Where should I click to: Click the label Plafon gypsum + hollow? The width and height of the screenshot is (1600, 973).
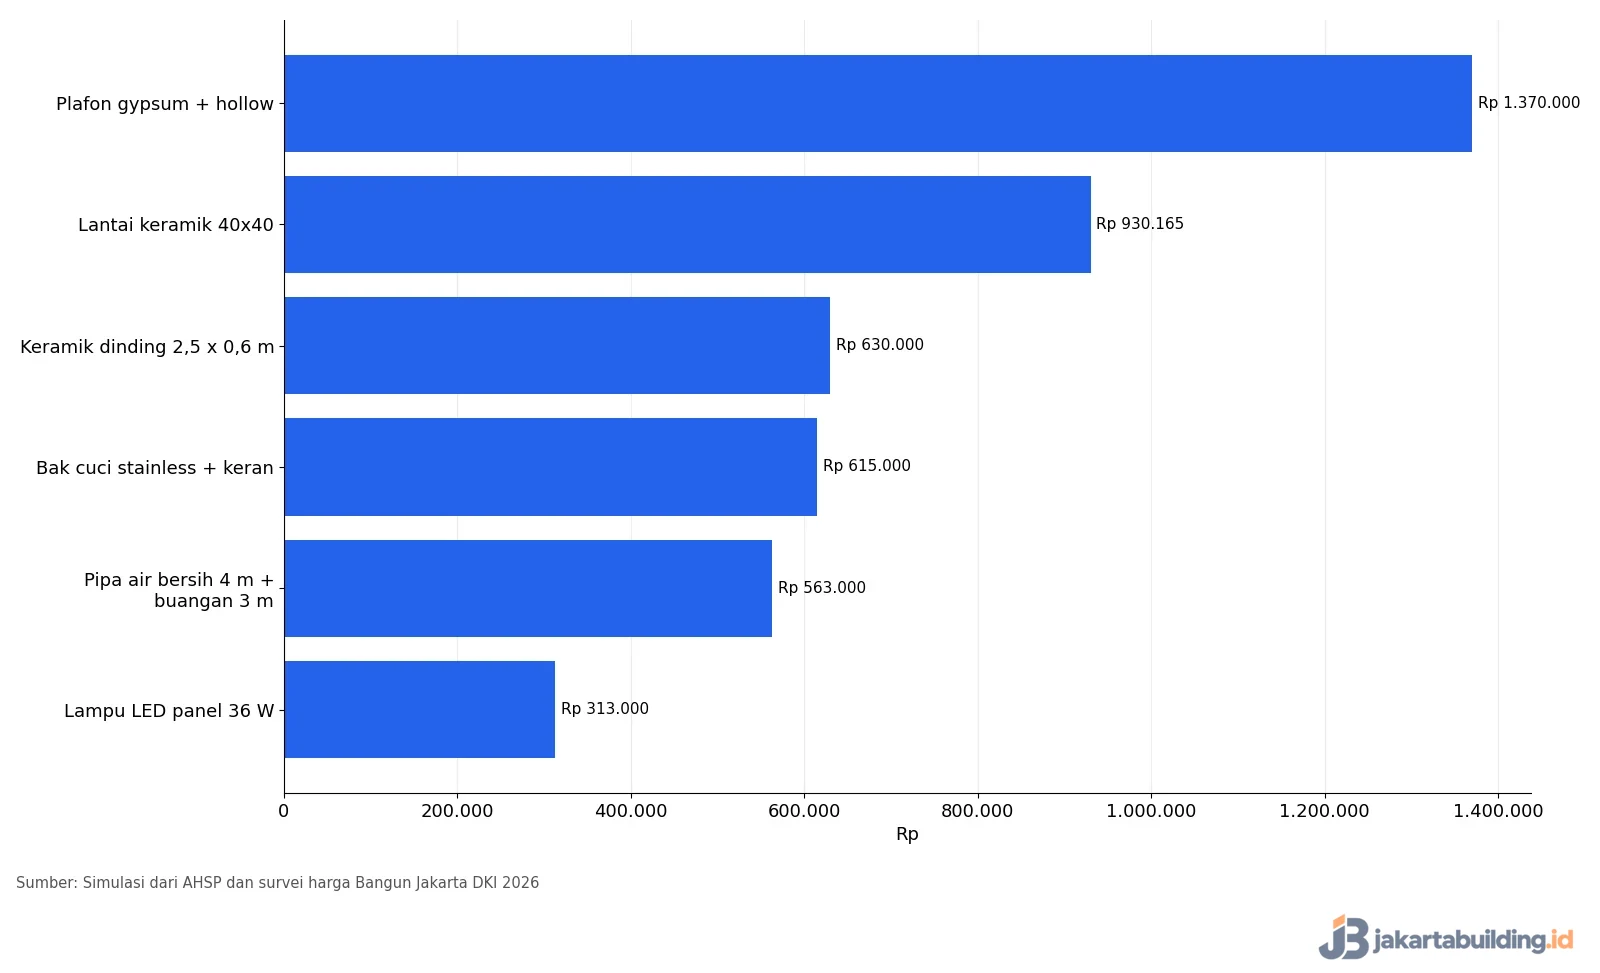click(x=165, y=104)
